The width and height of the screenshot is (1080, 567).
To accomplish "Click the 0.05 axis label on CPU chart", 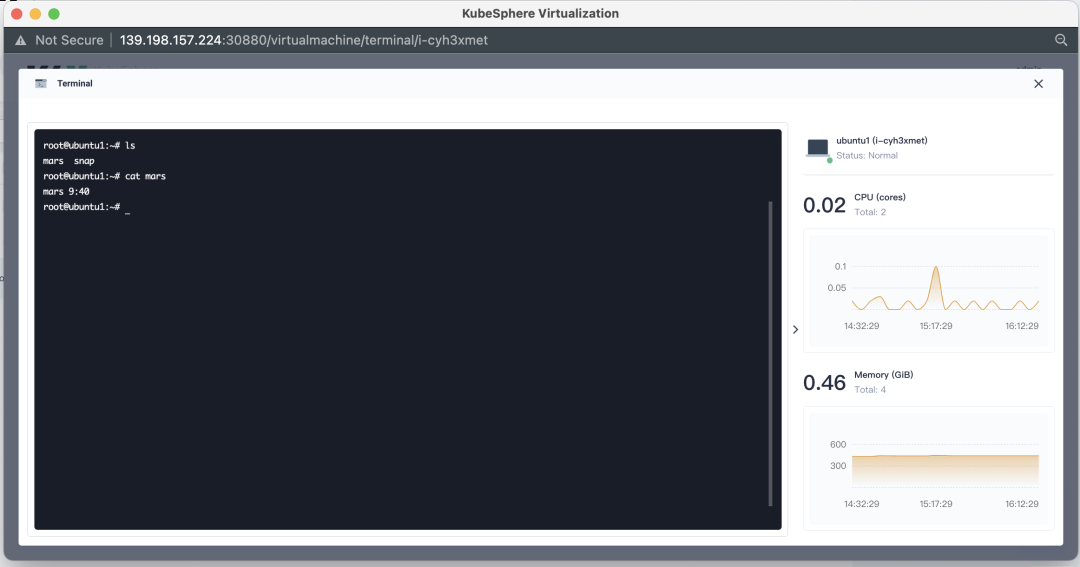I will [837, 288].
